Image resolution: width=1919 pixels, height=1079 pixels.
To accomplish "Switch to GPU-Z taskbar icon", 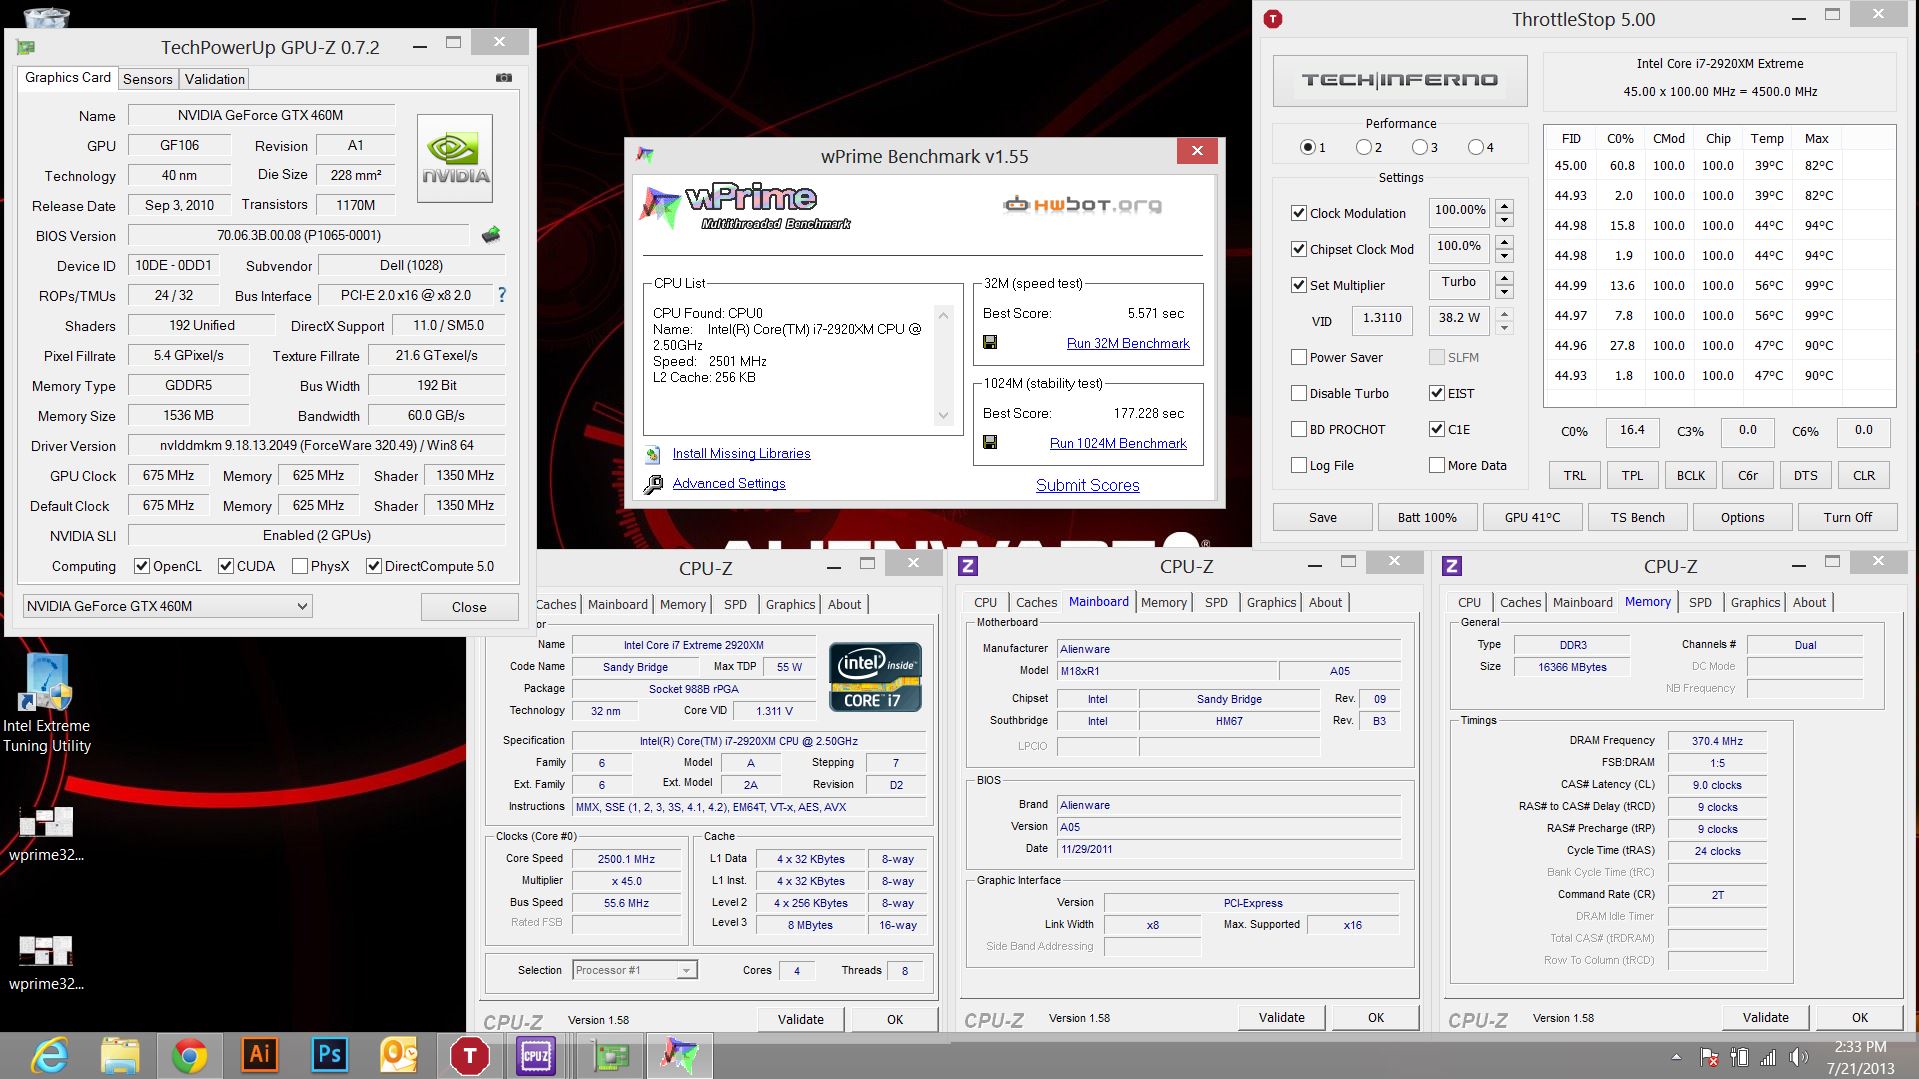I will [x=611, y=1055].
